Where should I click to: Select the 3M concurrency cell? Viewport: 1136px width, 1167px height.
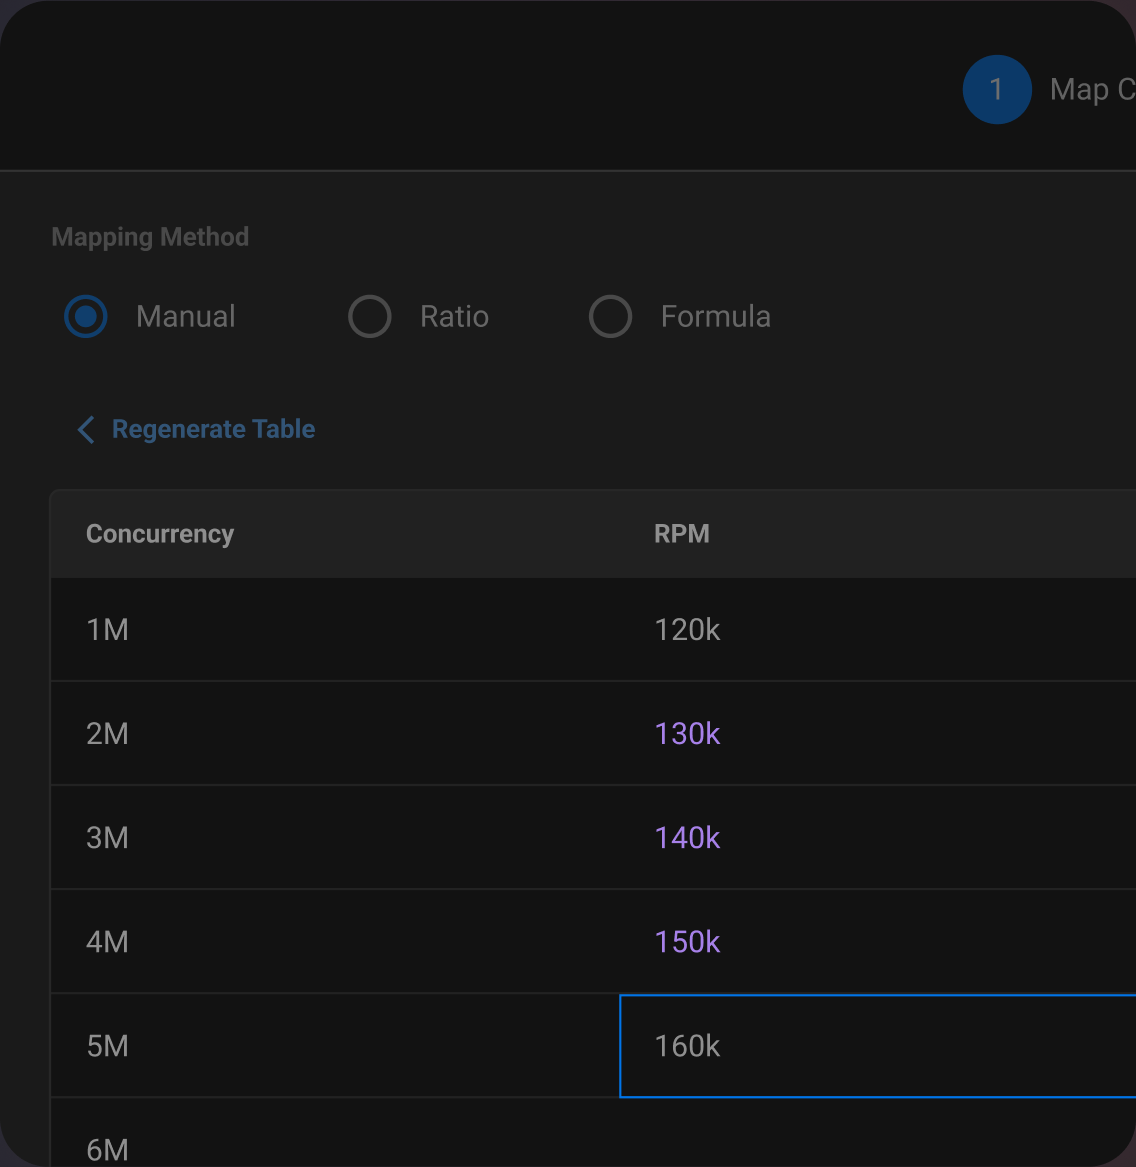pyautogui.click(x=107, y=837)
